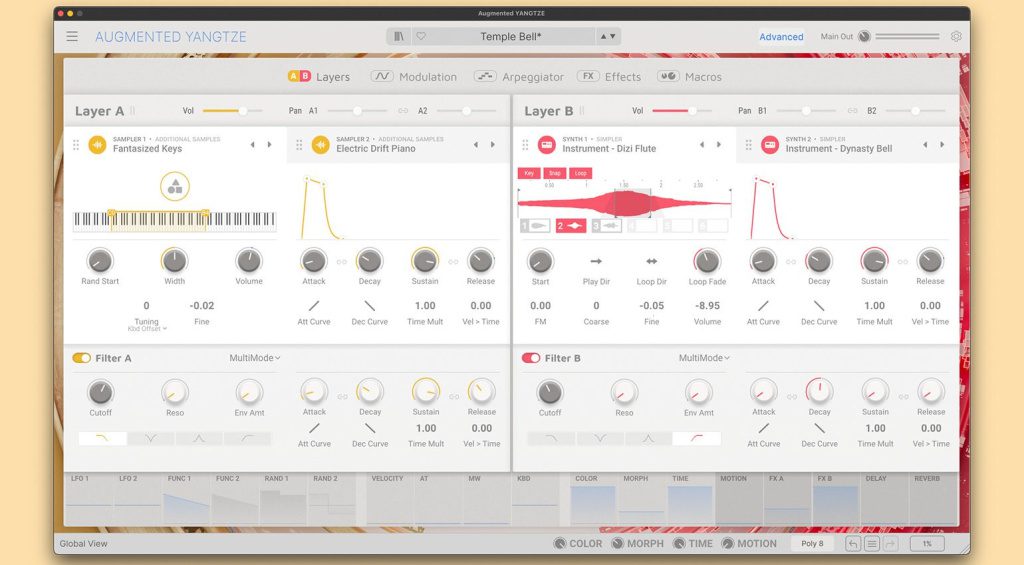Toggle Filter A on/off switch
Image resolution: width=1024 pixels, height=565 pixels.
coord(81,358)
